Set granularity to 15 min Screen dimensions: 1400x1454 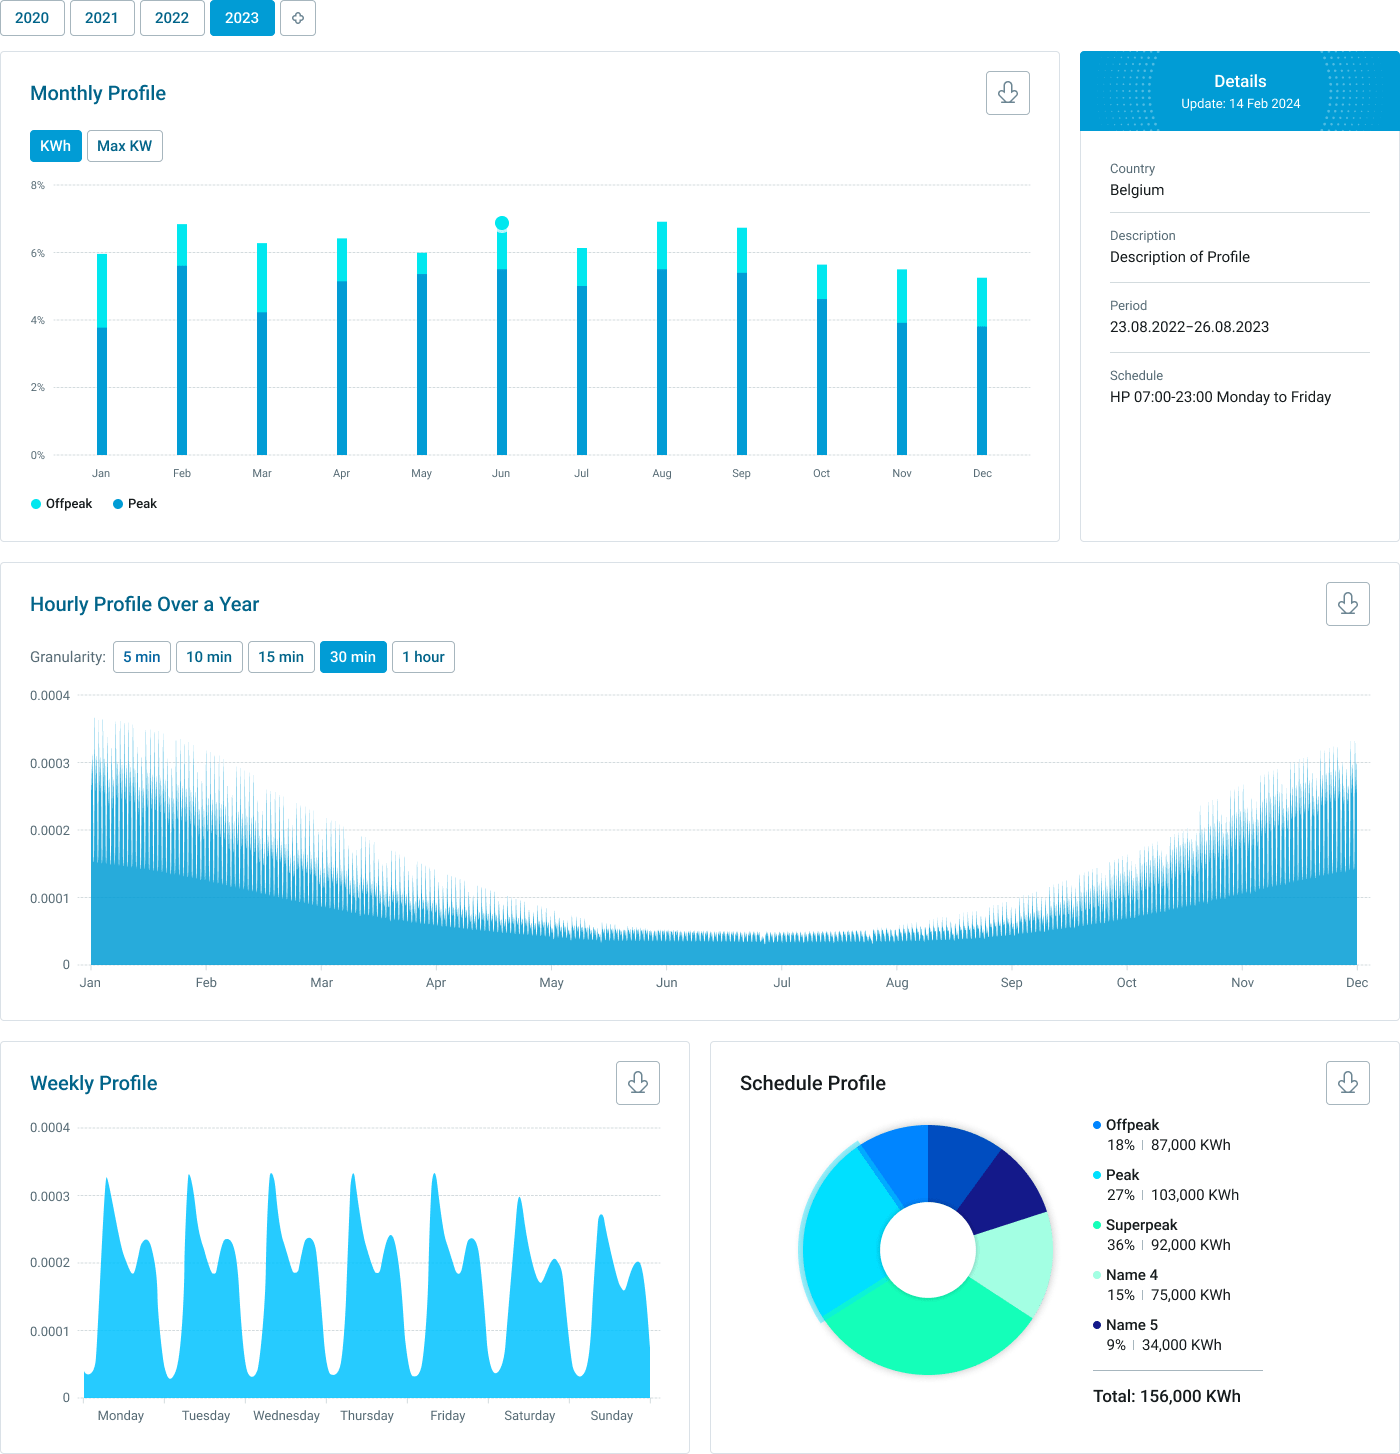click(x=281, y=657)
